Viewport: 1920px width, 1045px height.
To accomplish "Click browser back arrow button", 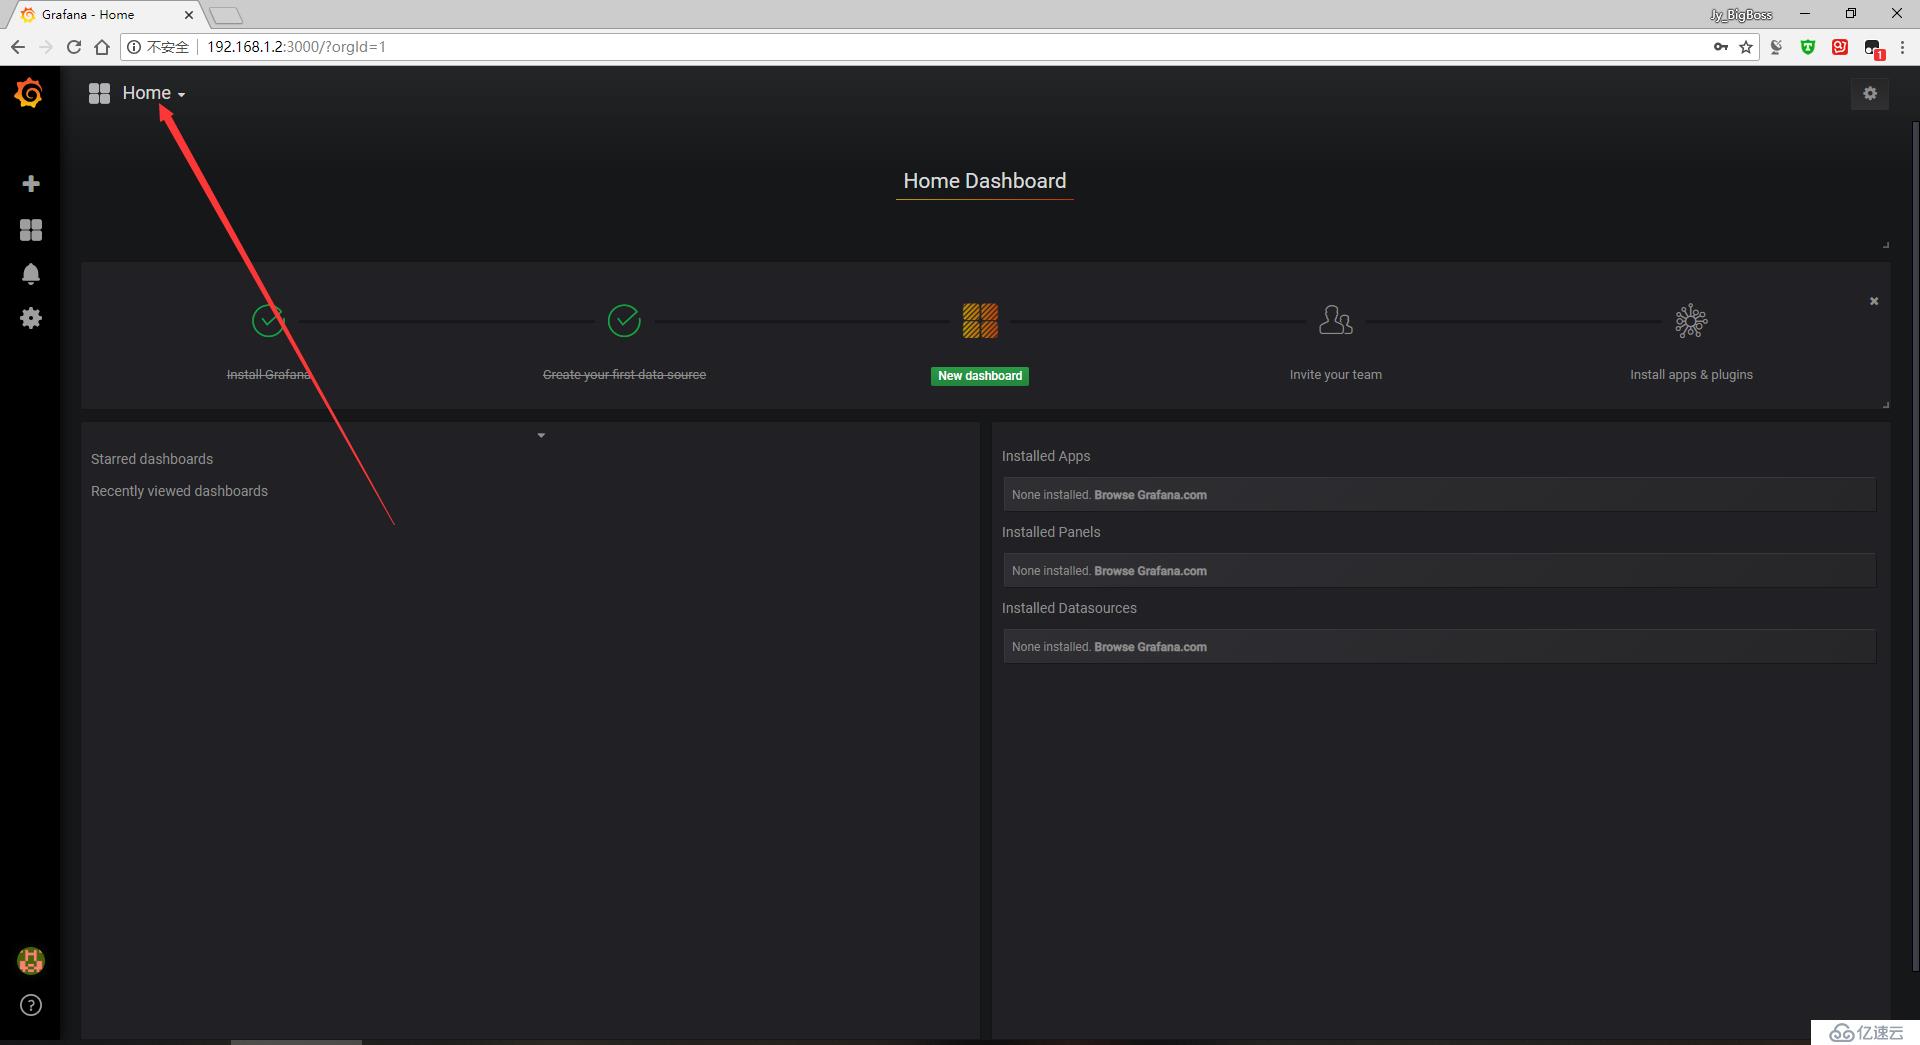I will tap(17, 47).
